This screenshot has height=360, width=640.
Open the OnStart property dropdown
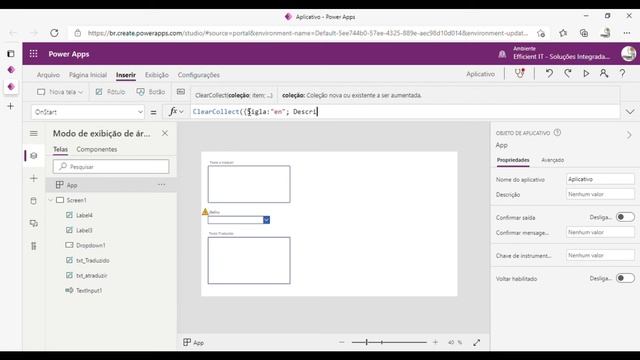tap(88, 112)
